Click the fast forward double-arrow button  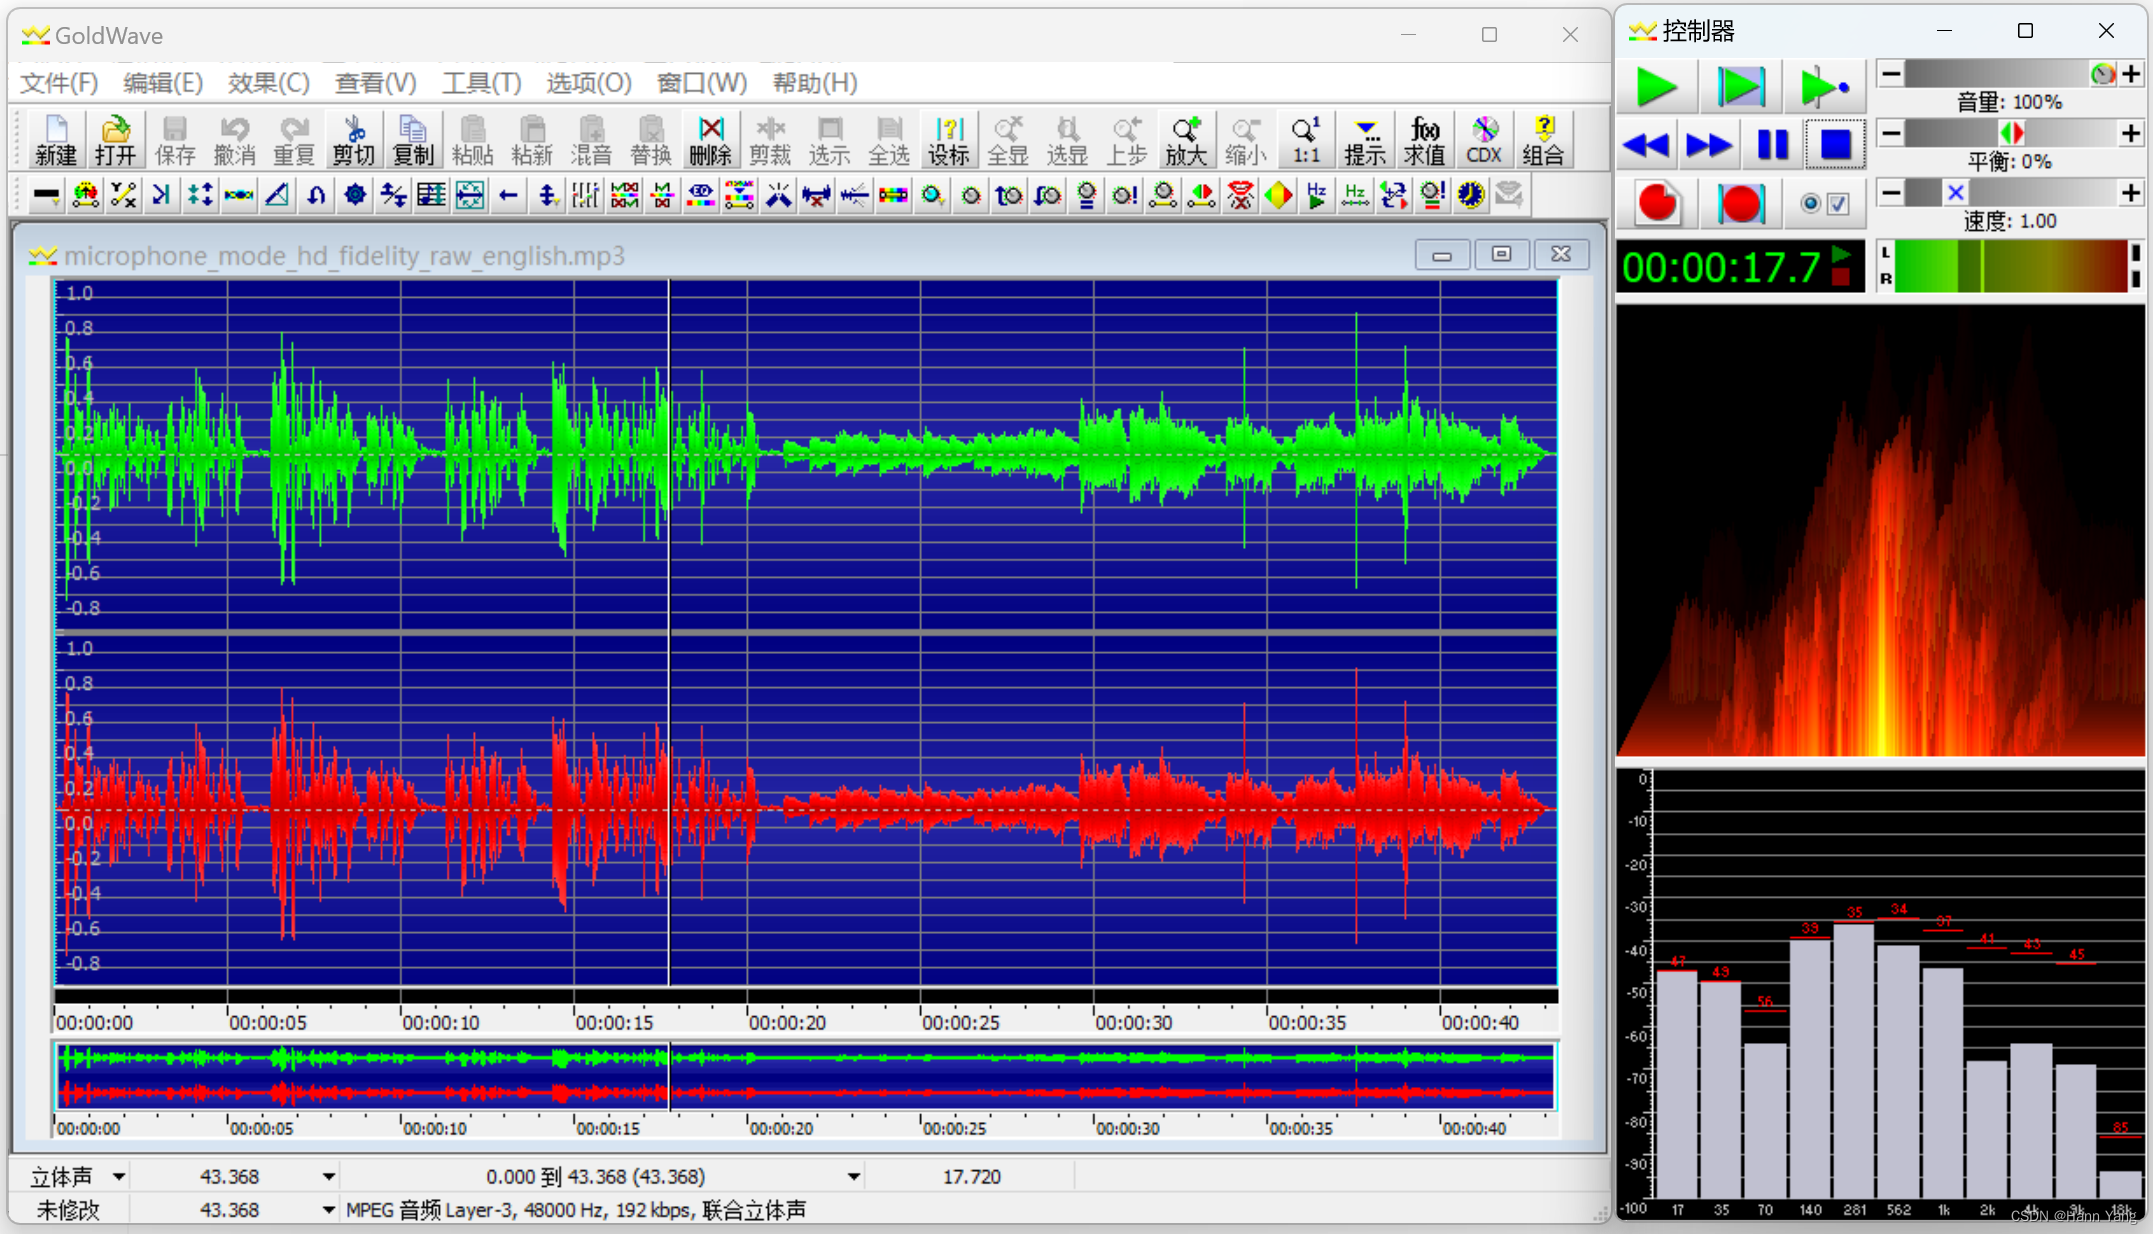[x=1709, y=145]
